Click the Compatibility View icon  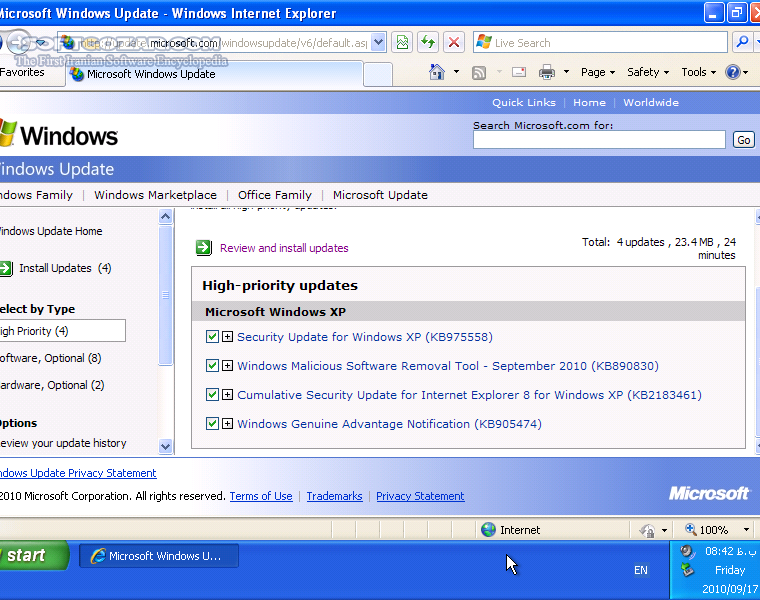pos(402,43)
